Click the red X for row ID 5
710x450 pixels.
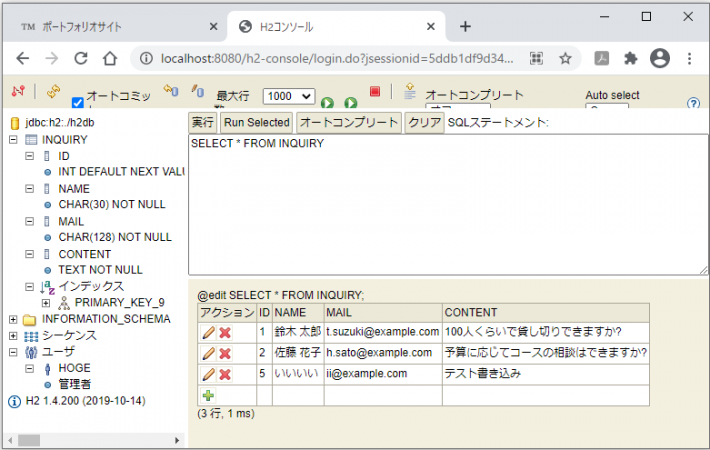[x=225, y=374]
